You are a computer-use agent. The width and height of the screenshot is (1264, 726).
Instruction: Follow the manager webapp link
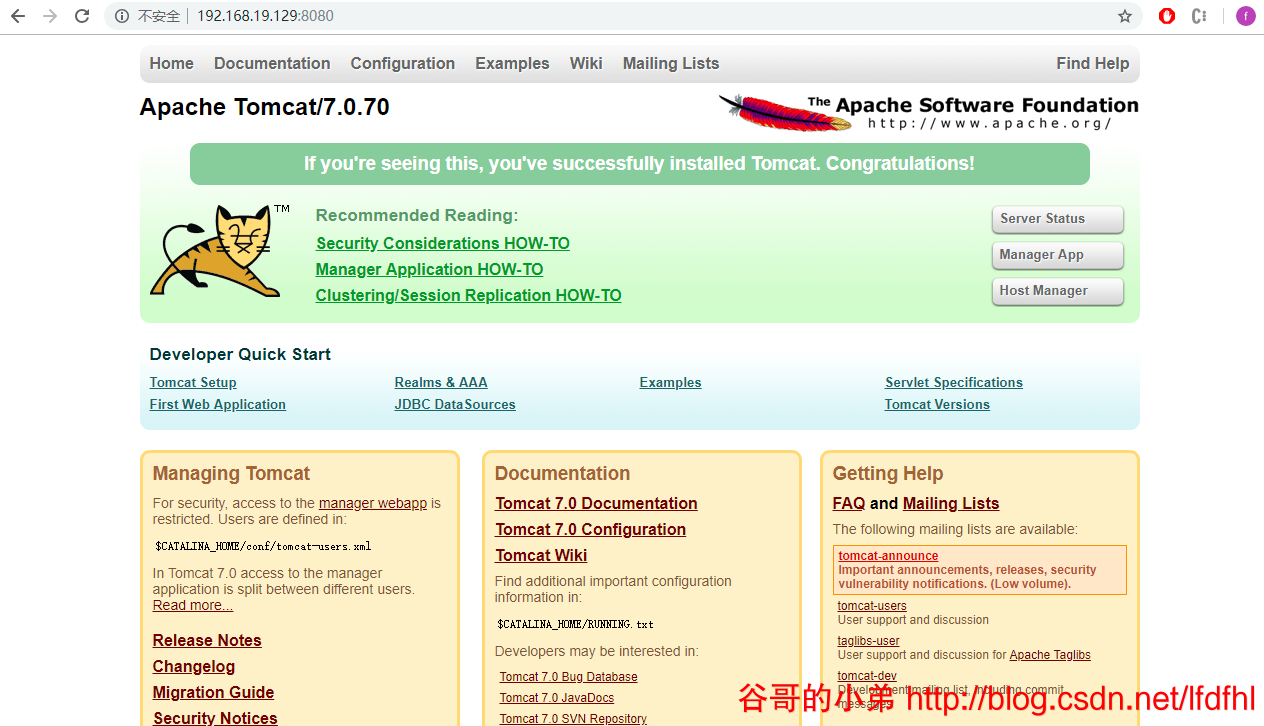click(x=373, y=503)
